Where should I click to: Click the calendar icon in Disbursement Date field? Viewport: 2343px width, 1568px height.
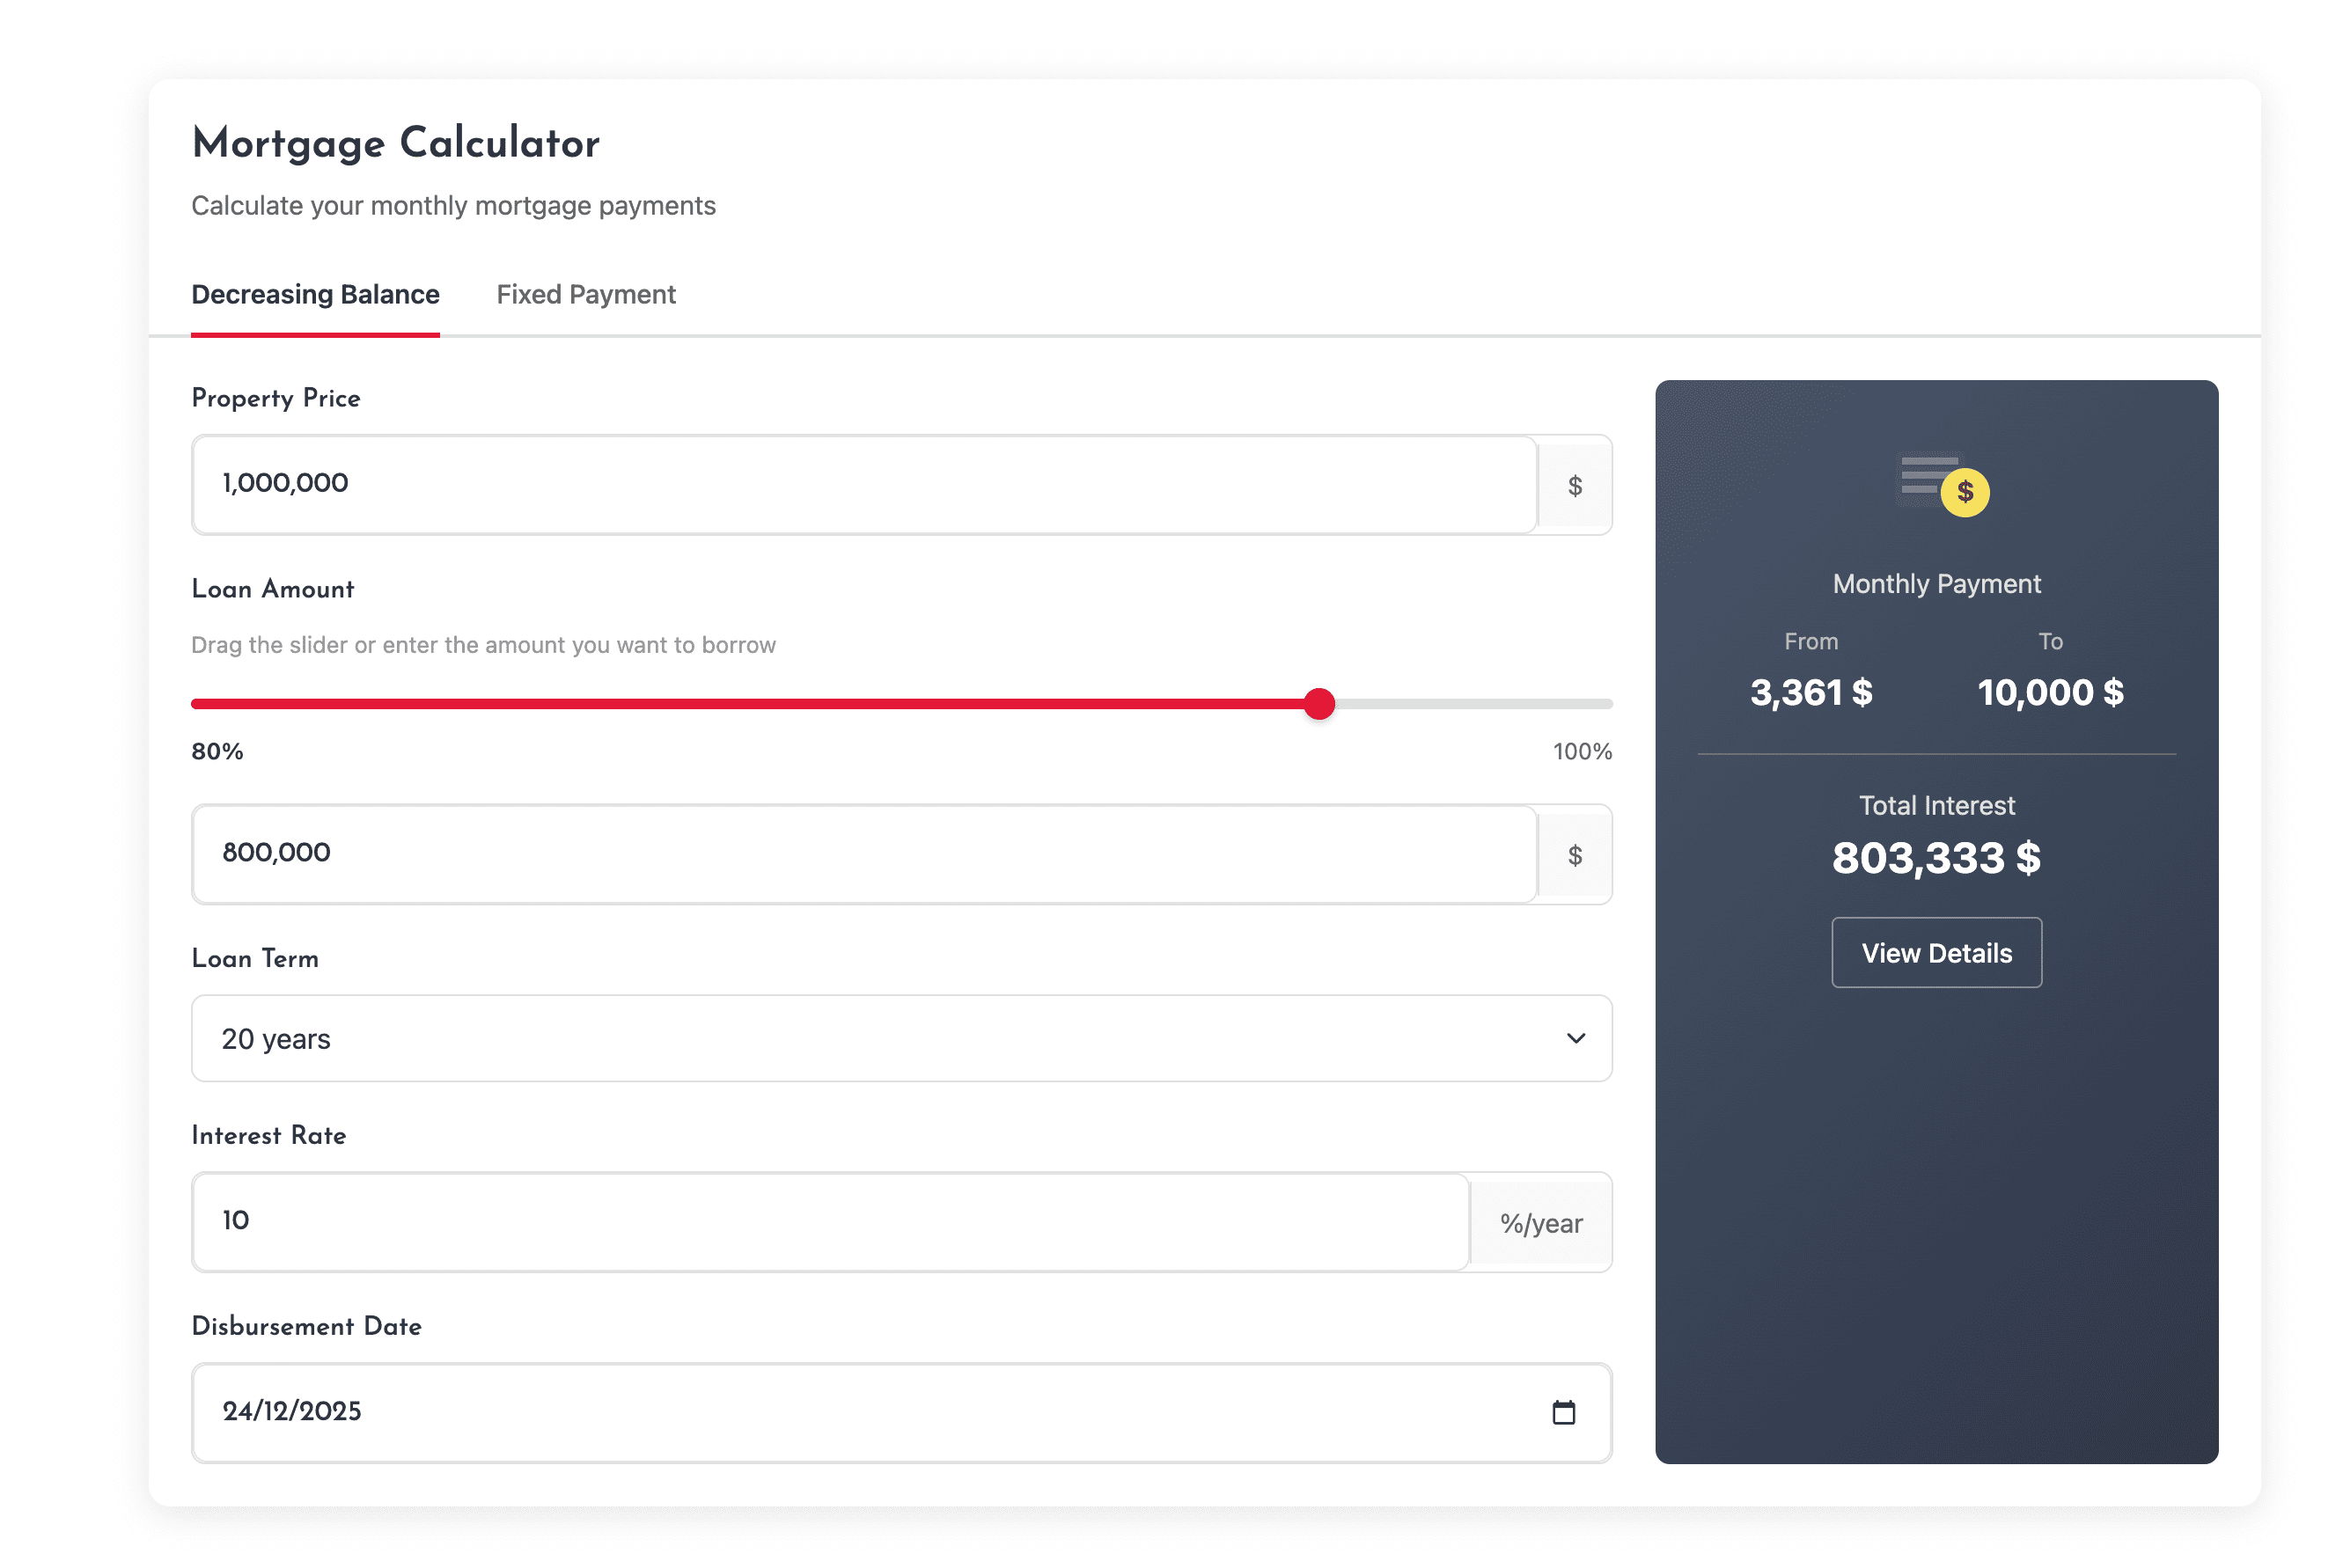pyautogui.click(x=1564, y=1413)
